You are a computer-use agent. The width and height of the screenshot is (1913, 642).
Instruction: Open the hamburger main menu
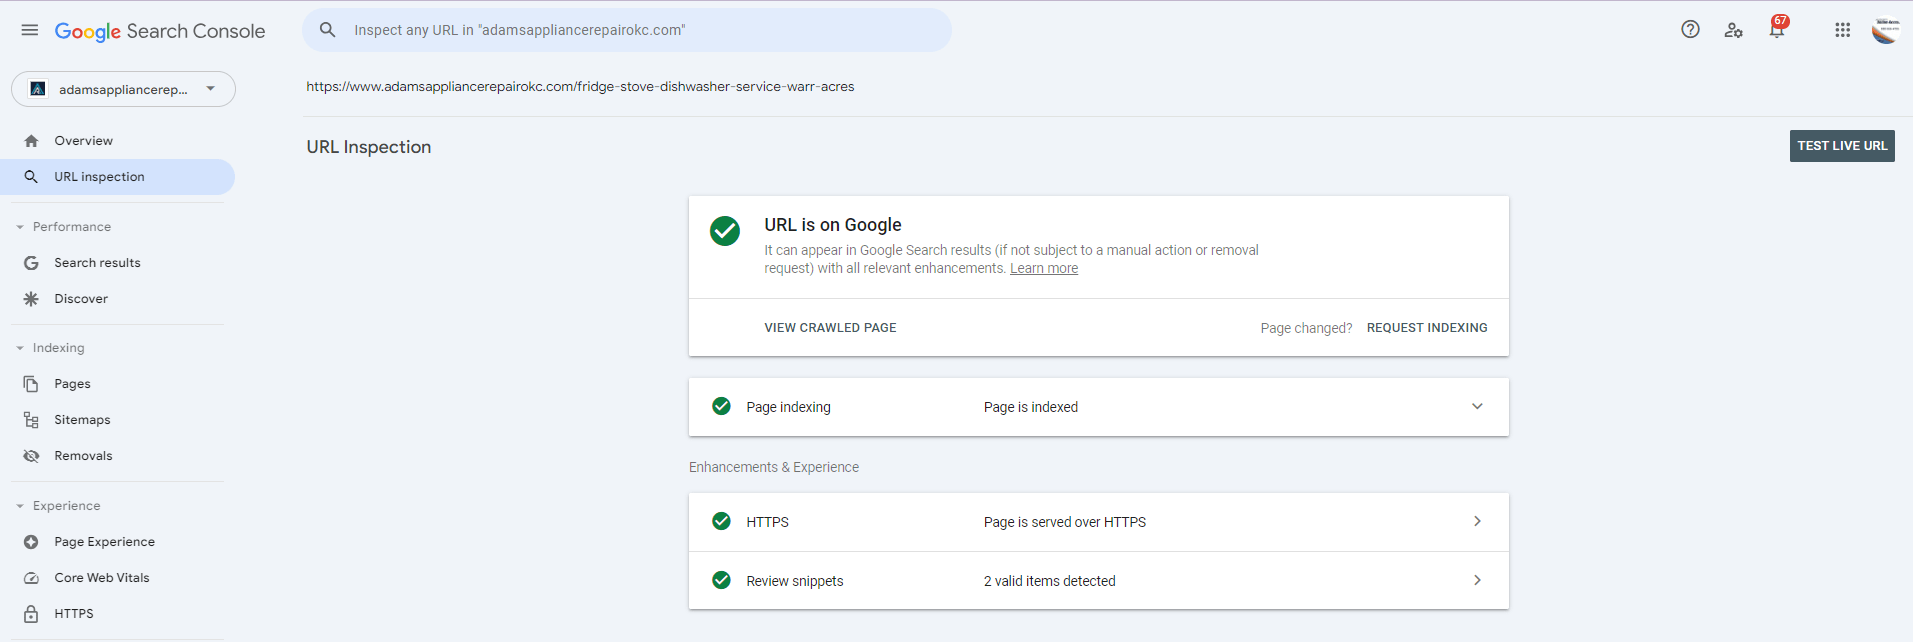(30, 30)
